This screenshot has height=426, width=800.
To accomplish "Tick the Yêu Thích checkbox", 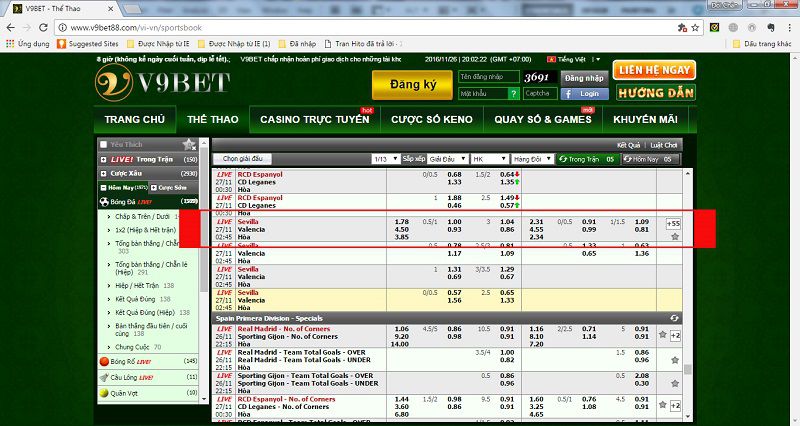I will click(x=104, y=144).
